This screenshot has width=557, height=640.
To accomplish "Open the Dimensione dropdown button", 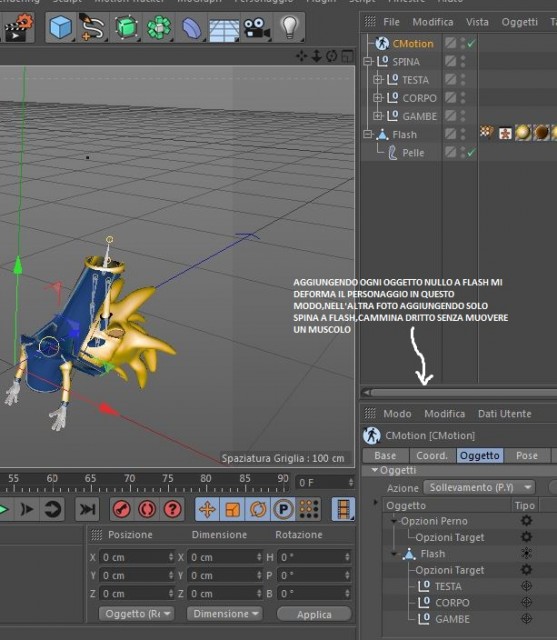I will click(225, 614).
